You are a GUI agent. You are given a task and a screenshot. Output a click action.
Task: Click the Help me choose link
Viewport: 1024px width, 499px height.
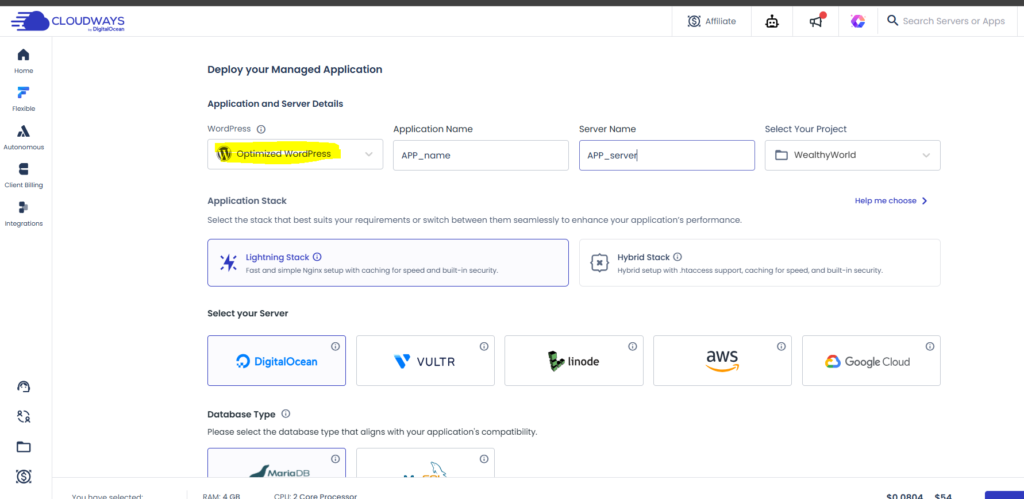pos(891,201)
